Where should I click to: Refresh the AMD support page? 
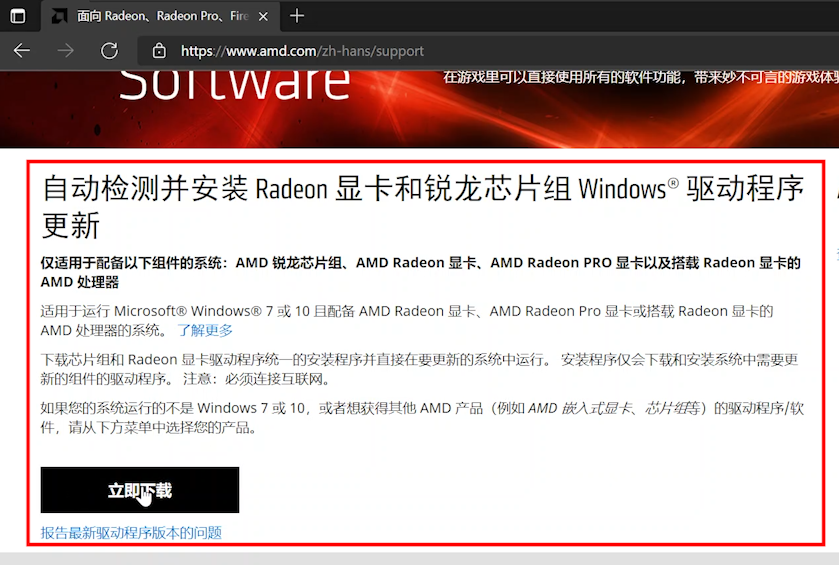110,51
